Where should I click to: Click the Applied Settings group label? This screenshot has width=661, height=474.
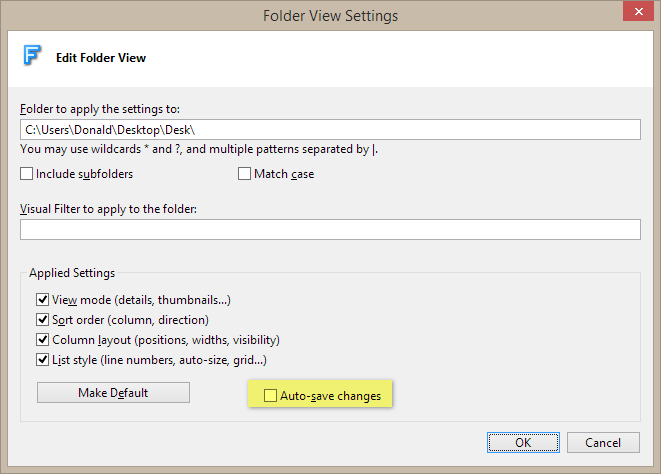point(72,273)
